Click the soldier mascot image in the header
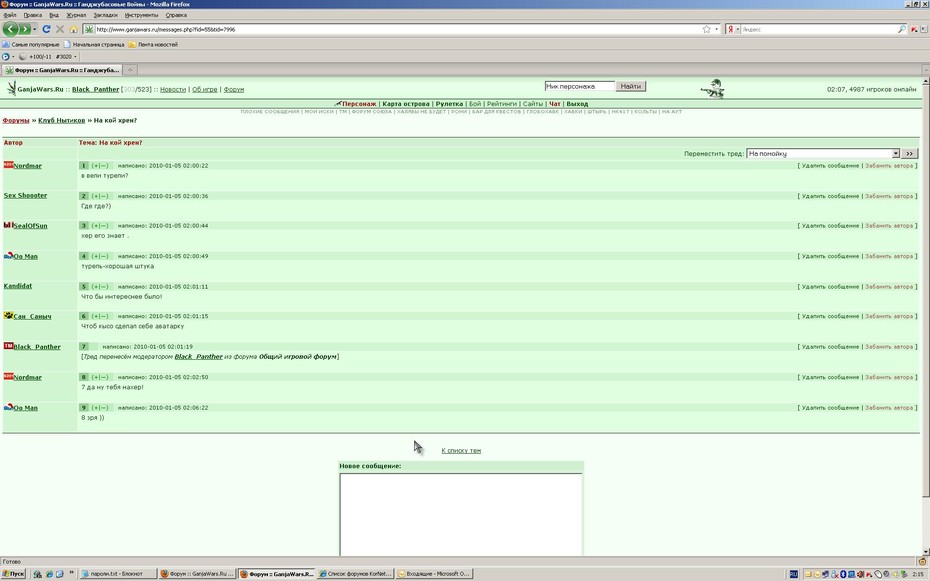 [713, 89]
